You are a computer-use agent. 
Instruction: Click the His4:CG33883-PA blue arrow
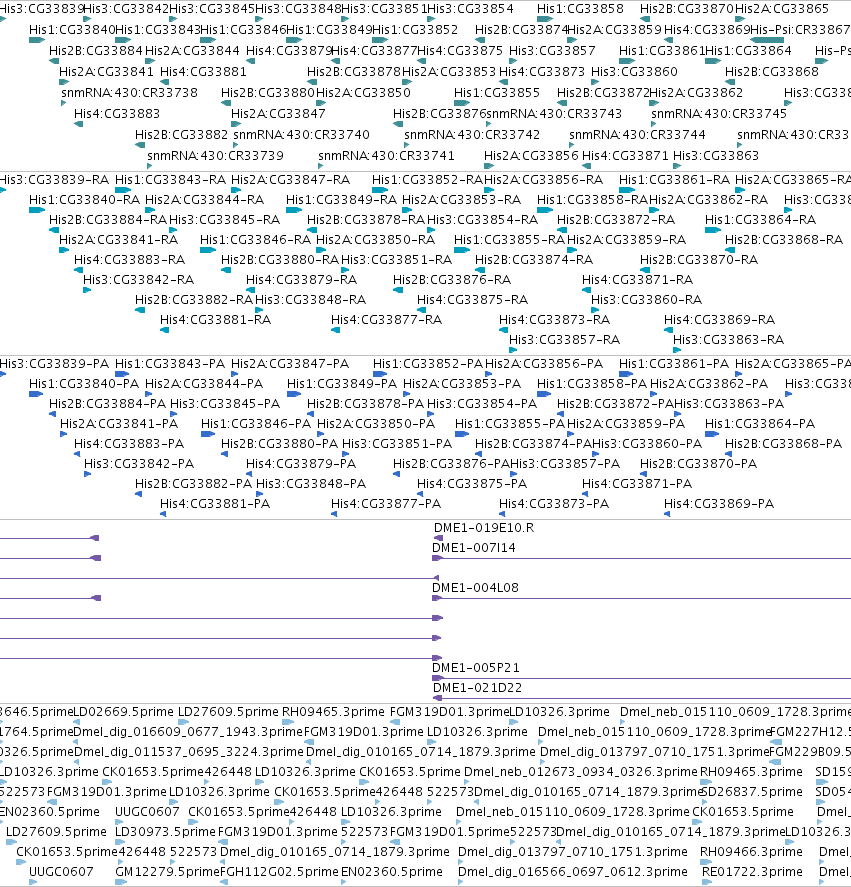pos(77,454)
